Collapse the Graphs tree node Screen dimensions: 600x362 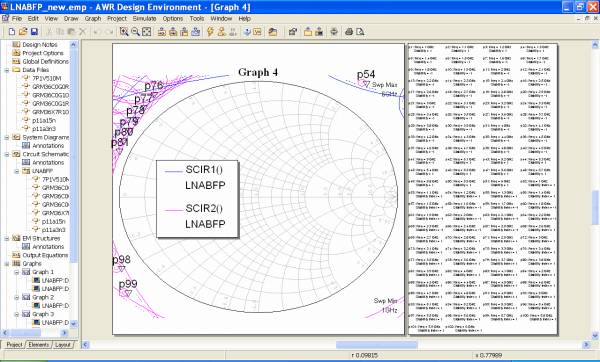click(7, 264)
